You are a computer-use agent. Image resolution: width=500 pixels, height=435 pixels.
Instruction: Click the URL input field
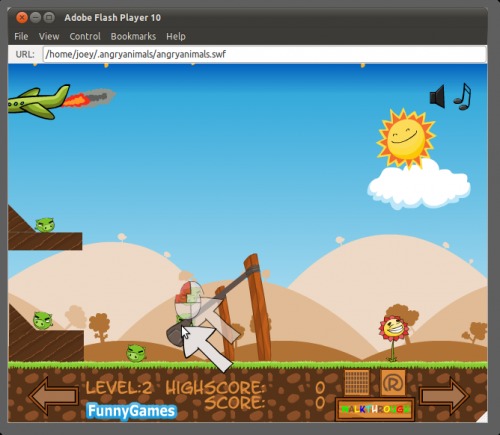(265, 54)
